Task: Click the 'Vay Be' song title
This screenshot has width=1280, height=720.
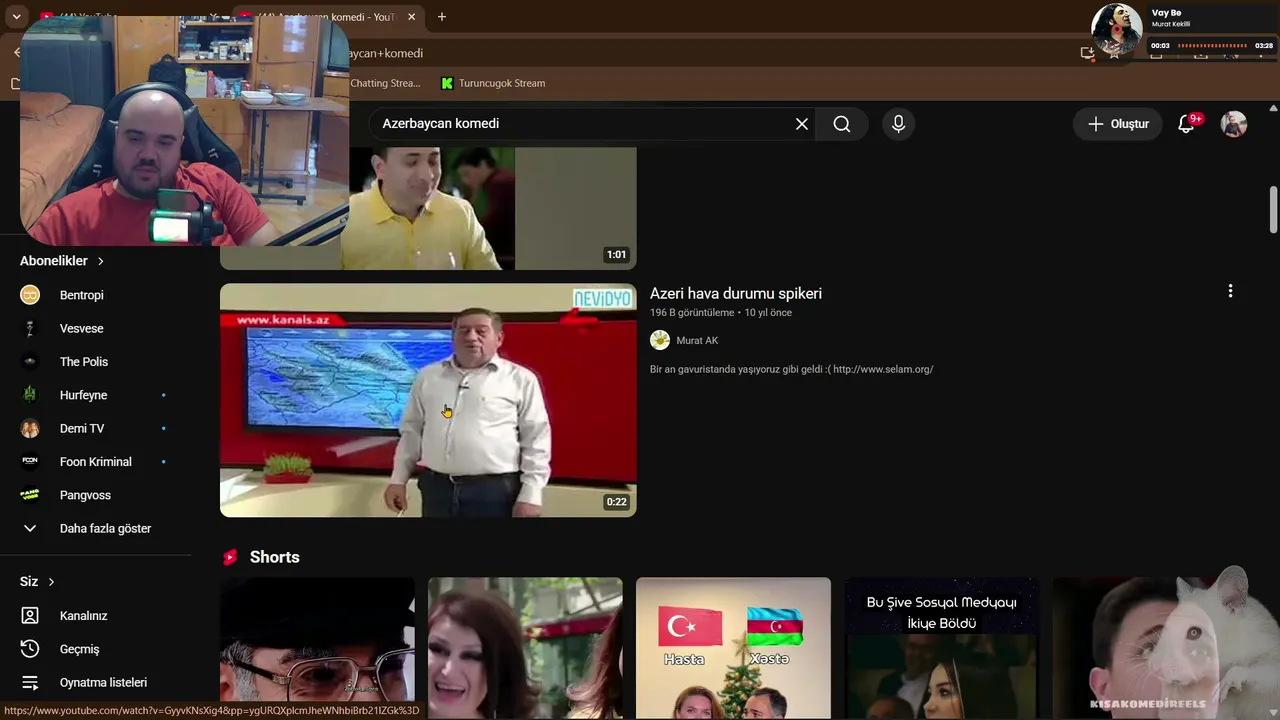Action: [x=1166, y=13]
